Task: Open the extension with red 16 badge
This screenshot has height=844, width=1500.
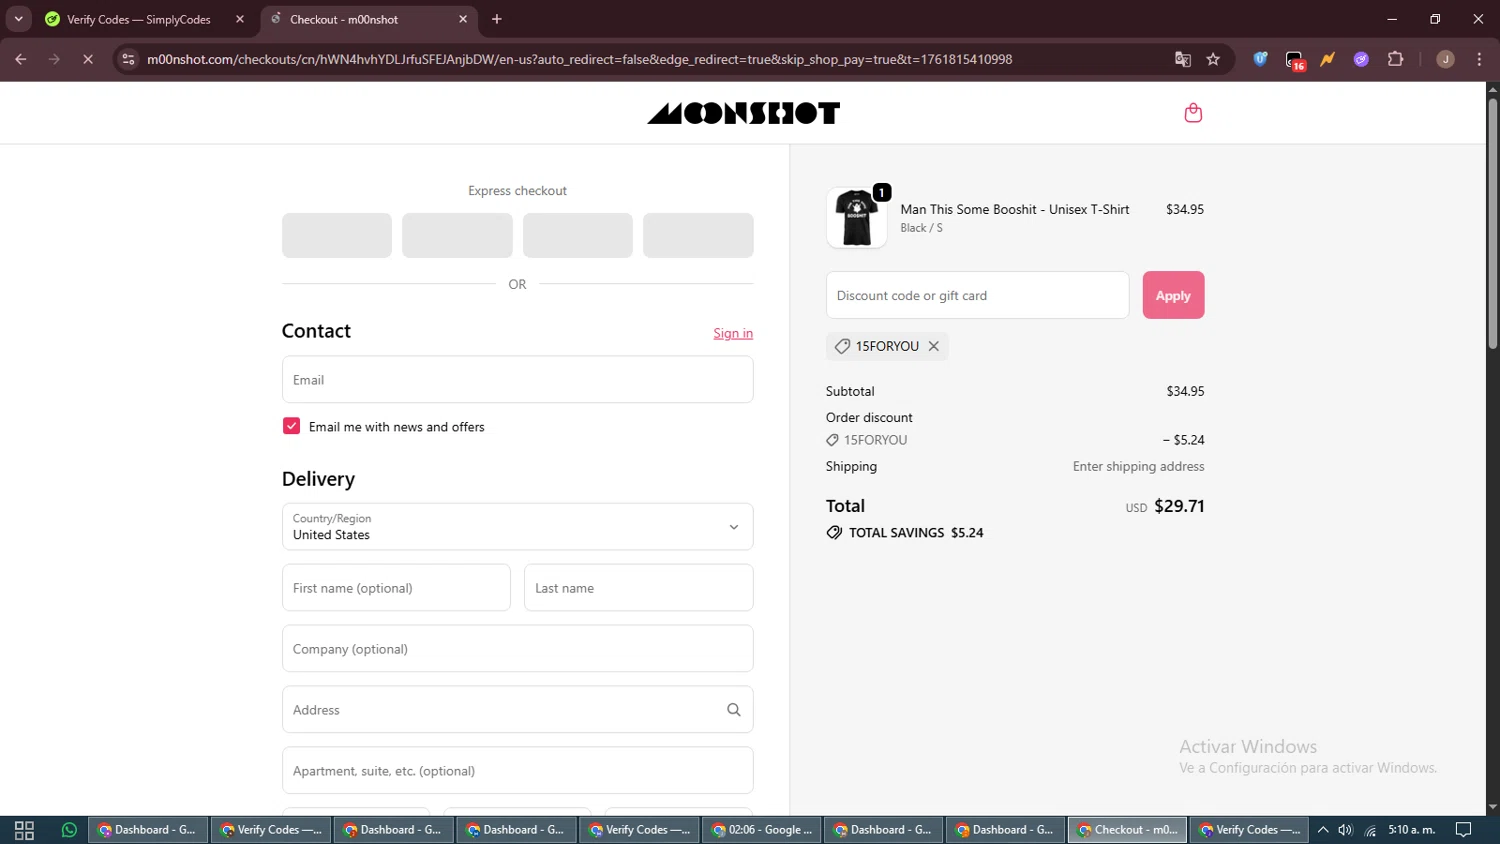Action: coord(1295,60)
